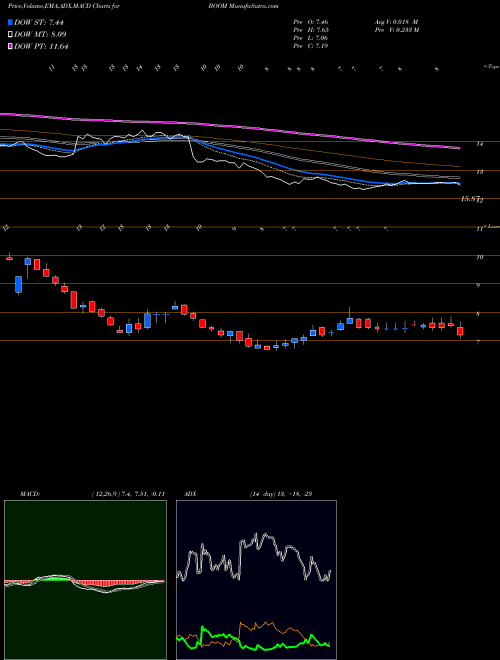The width and height of the screenshot is (500, 660).
Task: Click inside the dark blue ADX chart panel
Action: [256, 580]
